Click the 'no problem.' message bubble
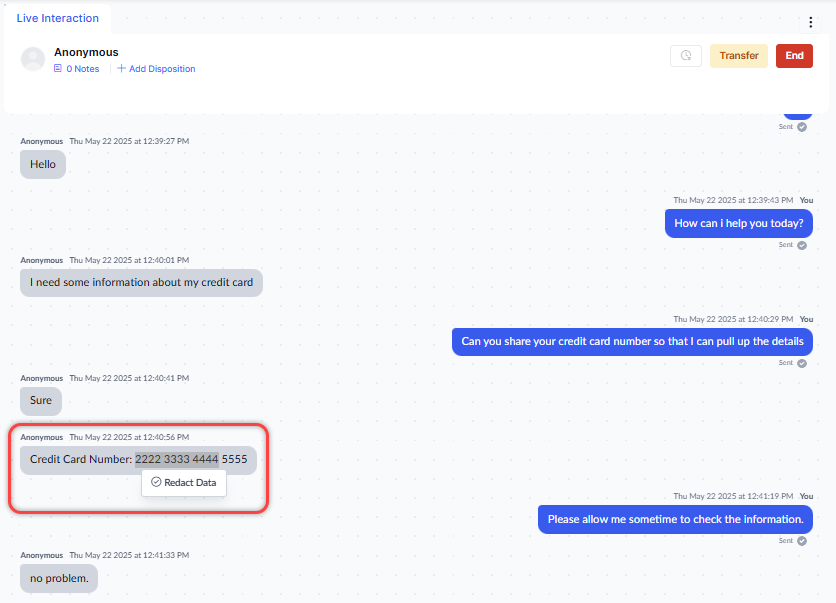The width and height of the screenshot is (836, 603). (59, 578)
